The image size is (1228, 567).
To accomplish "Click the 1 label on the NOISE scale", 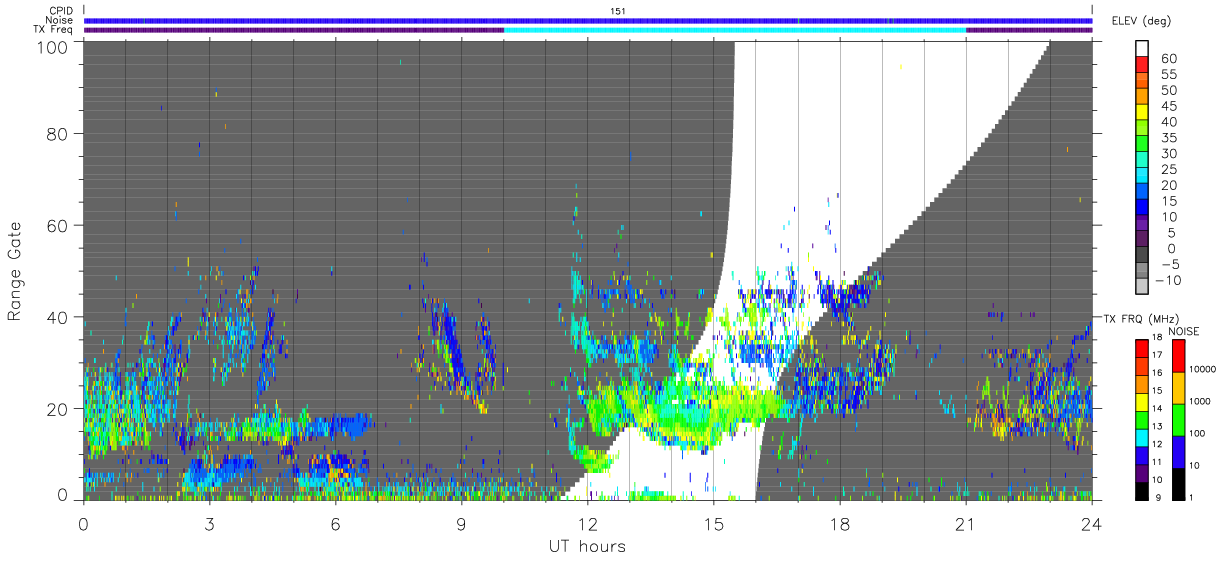I will pyautogui.click(x=1193, y=497).
